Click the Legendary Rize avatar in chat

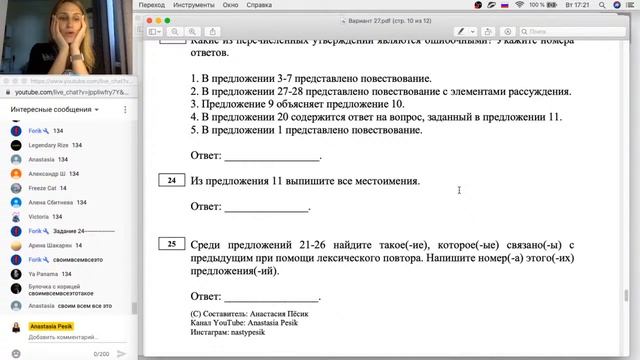(x=16, y=145)
